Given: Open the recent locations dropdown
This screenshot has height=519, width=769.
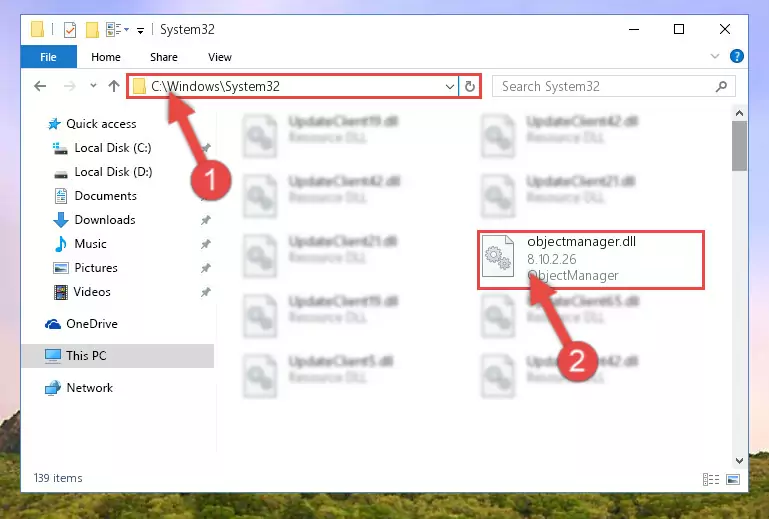Looking at the screenshot, I should [x=93, y=86].
